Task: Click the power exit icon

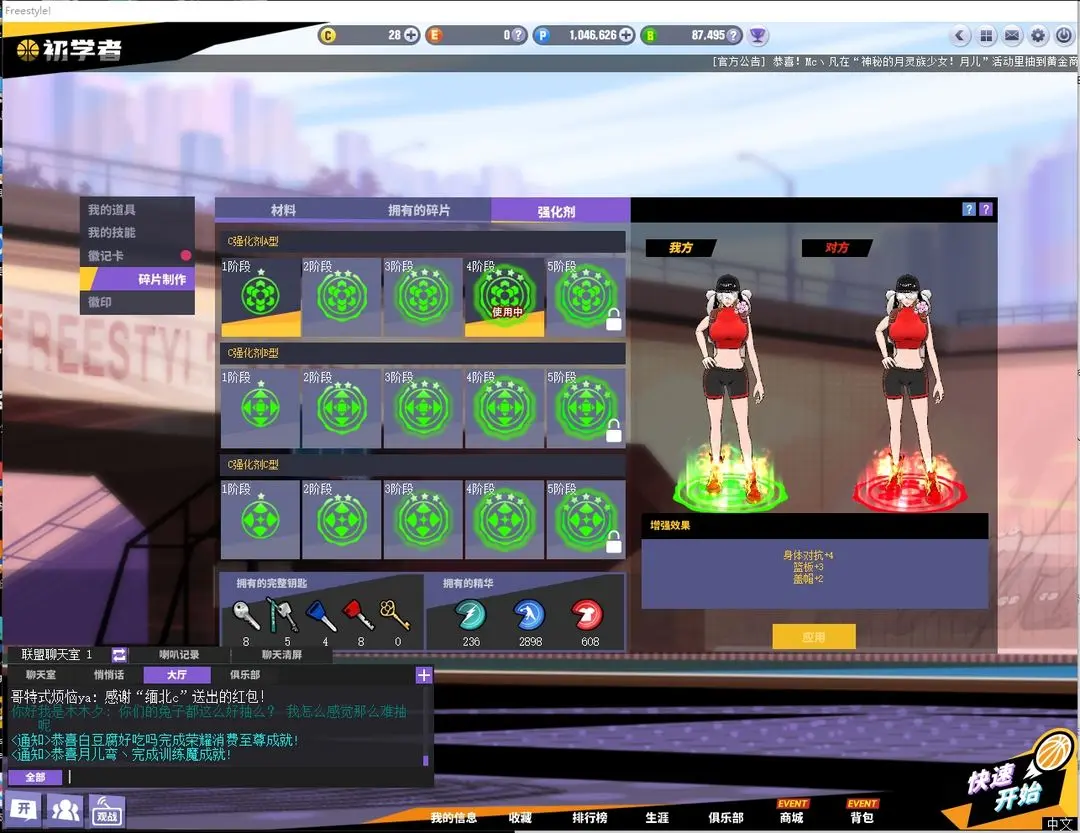Action: tap(1064, 36)
